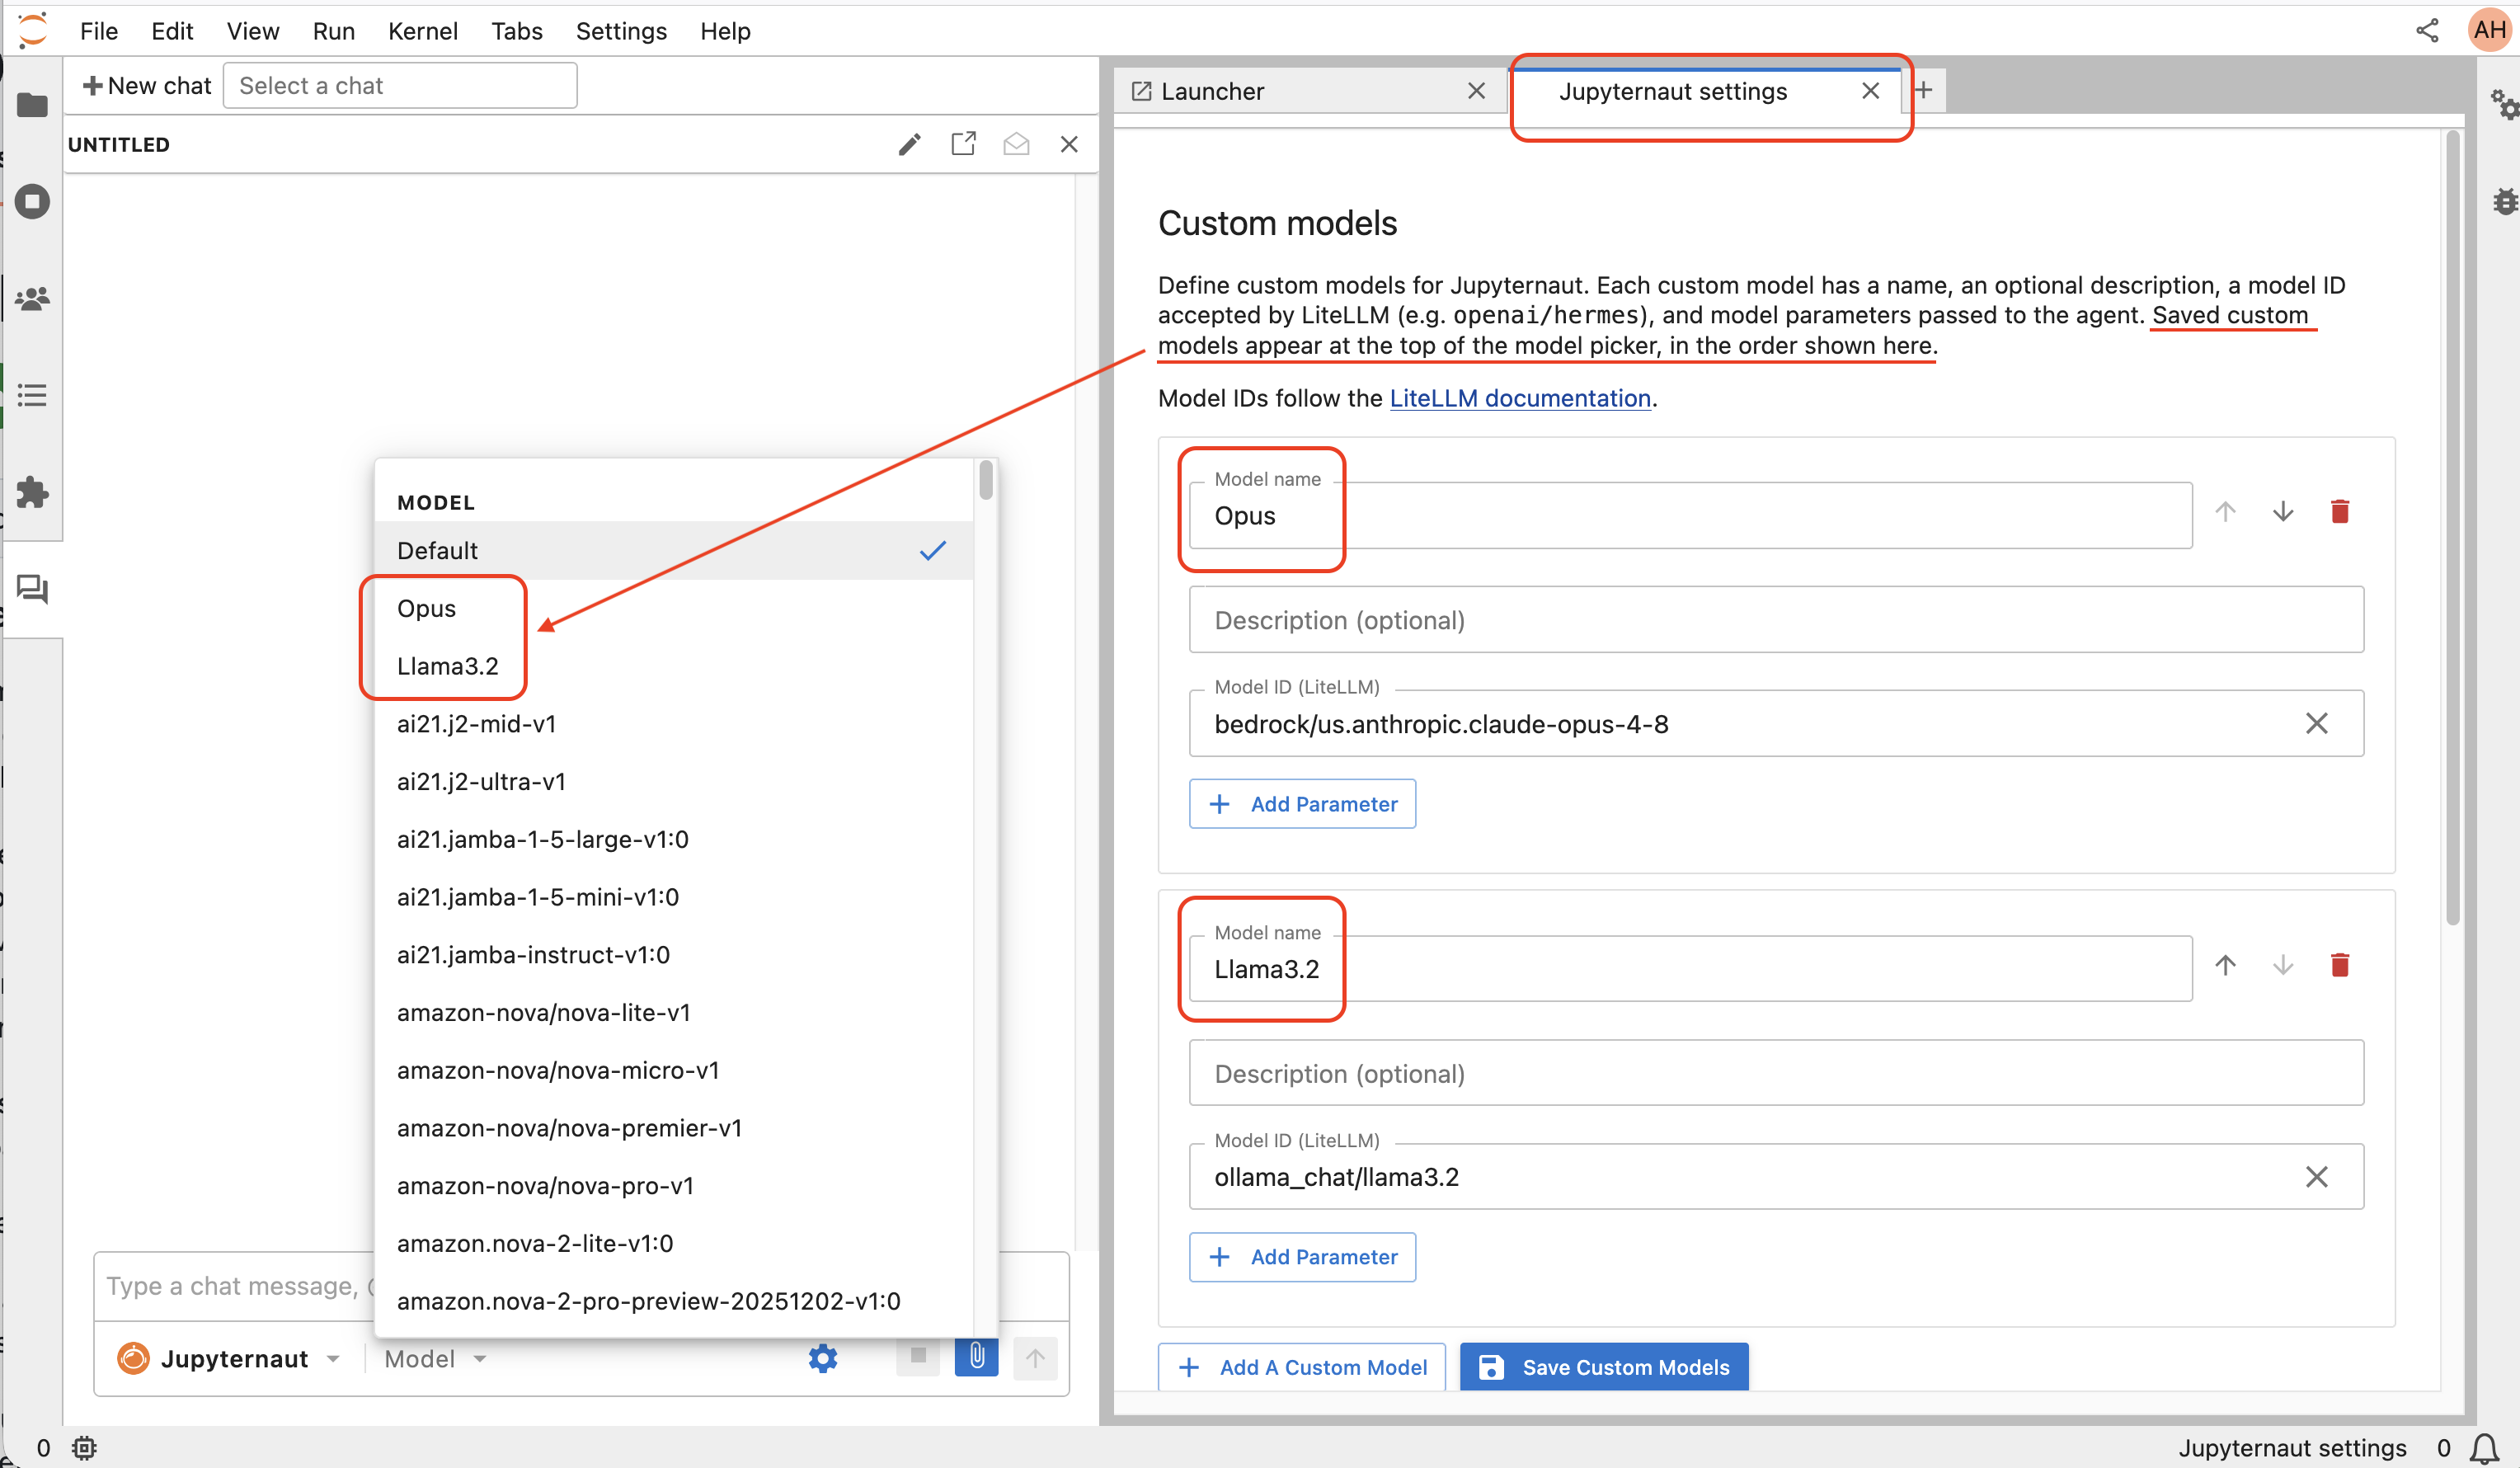The width and height of the screenshot is (2520, 1468).
Task: Delete the Llama3.2 custom model
Action: [x=2340, y=965]
